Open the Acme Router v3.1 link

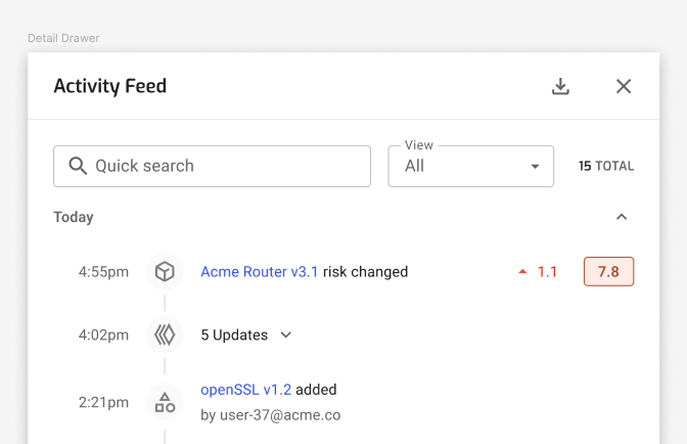259,272
